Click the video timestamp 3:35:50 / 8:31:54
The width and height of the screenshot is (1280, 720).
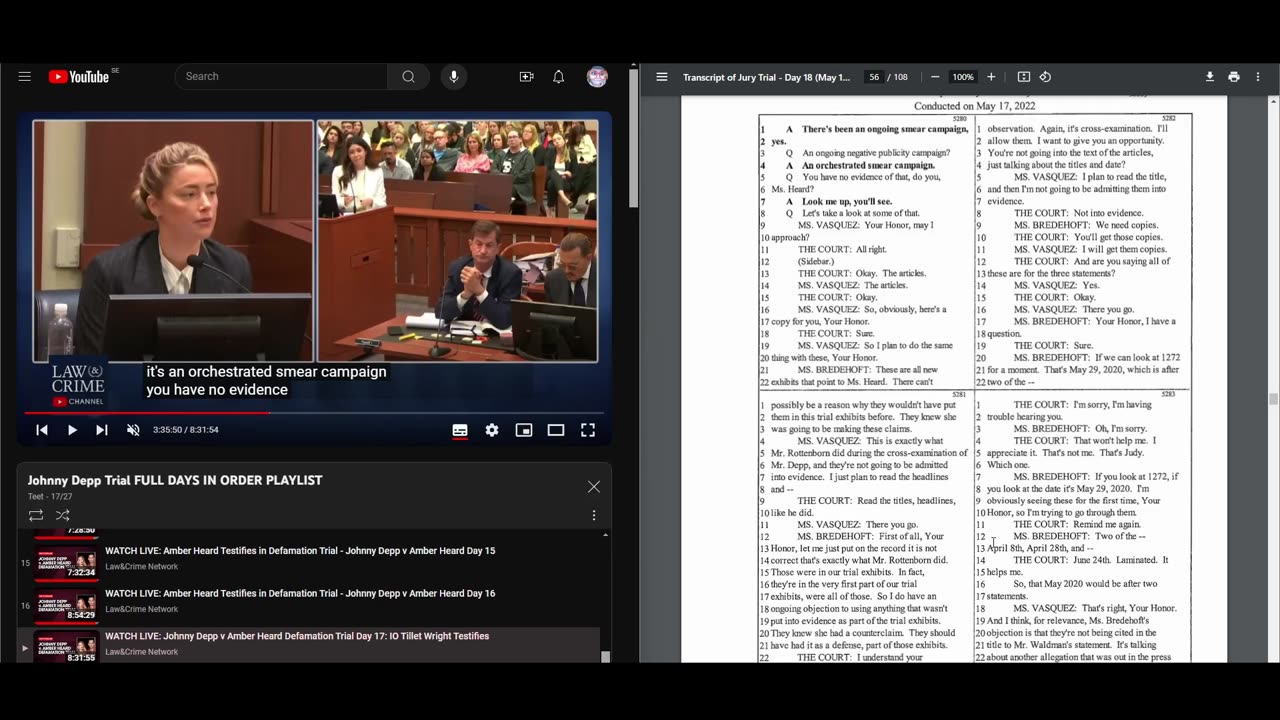click(186, 430)
